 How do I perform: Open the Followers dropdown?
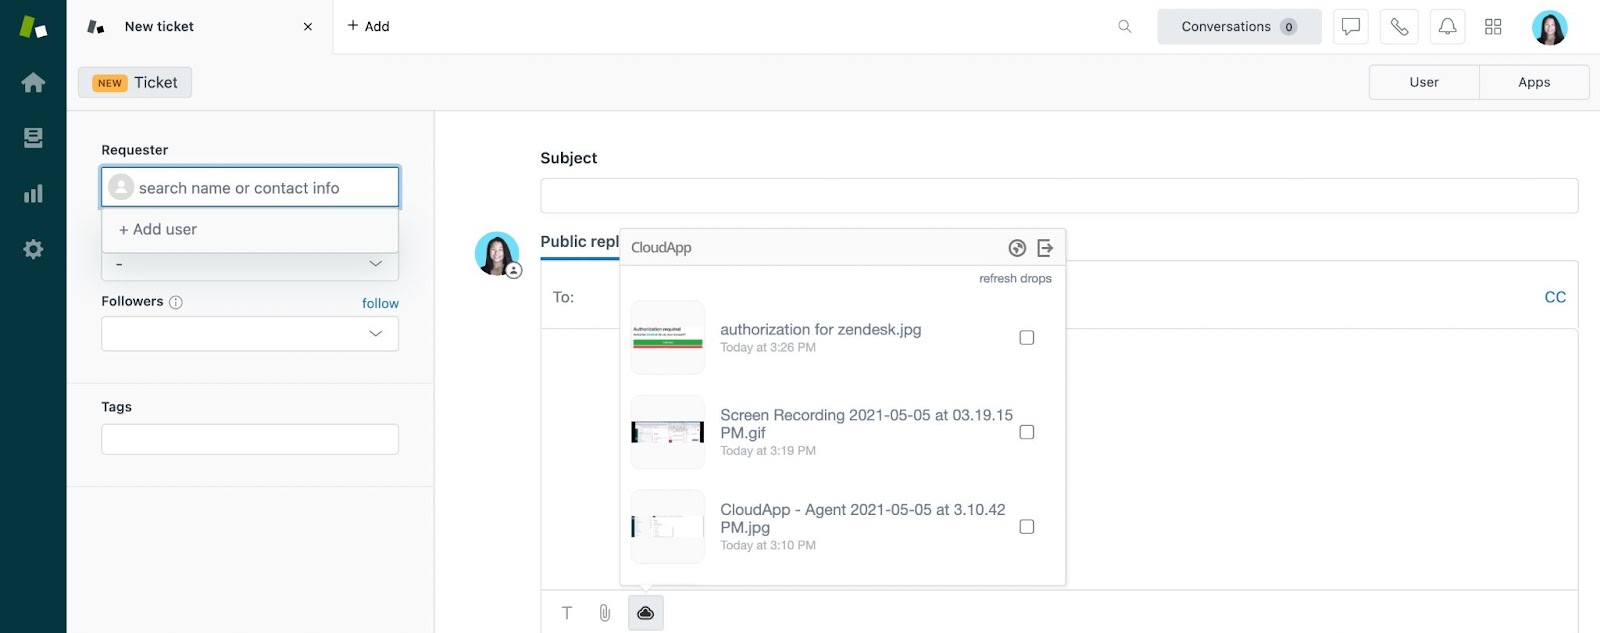point(250,334)
